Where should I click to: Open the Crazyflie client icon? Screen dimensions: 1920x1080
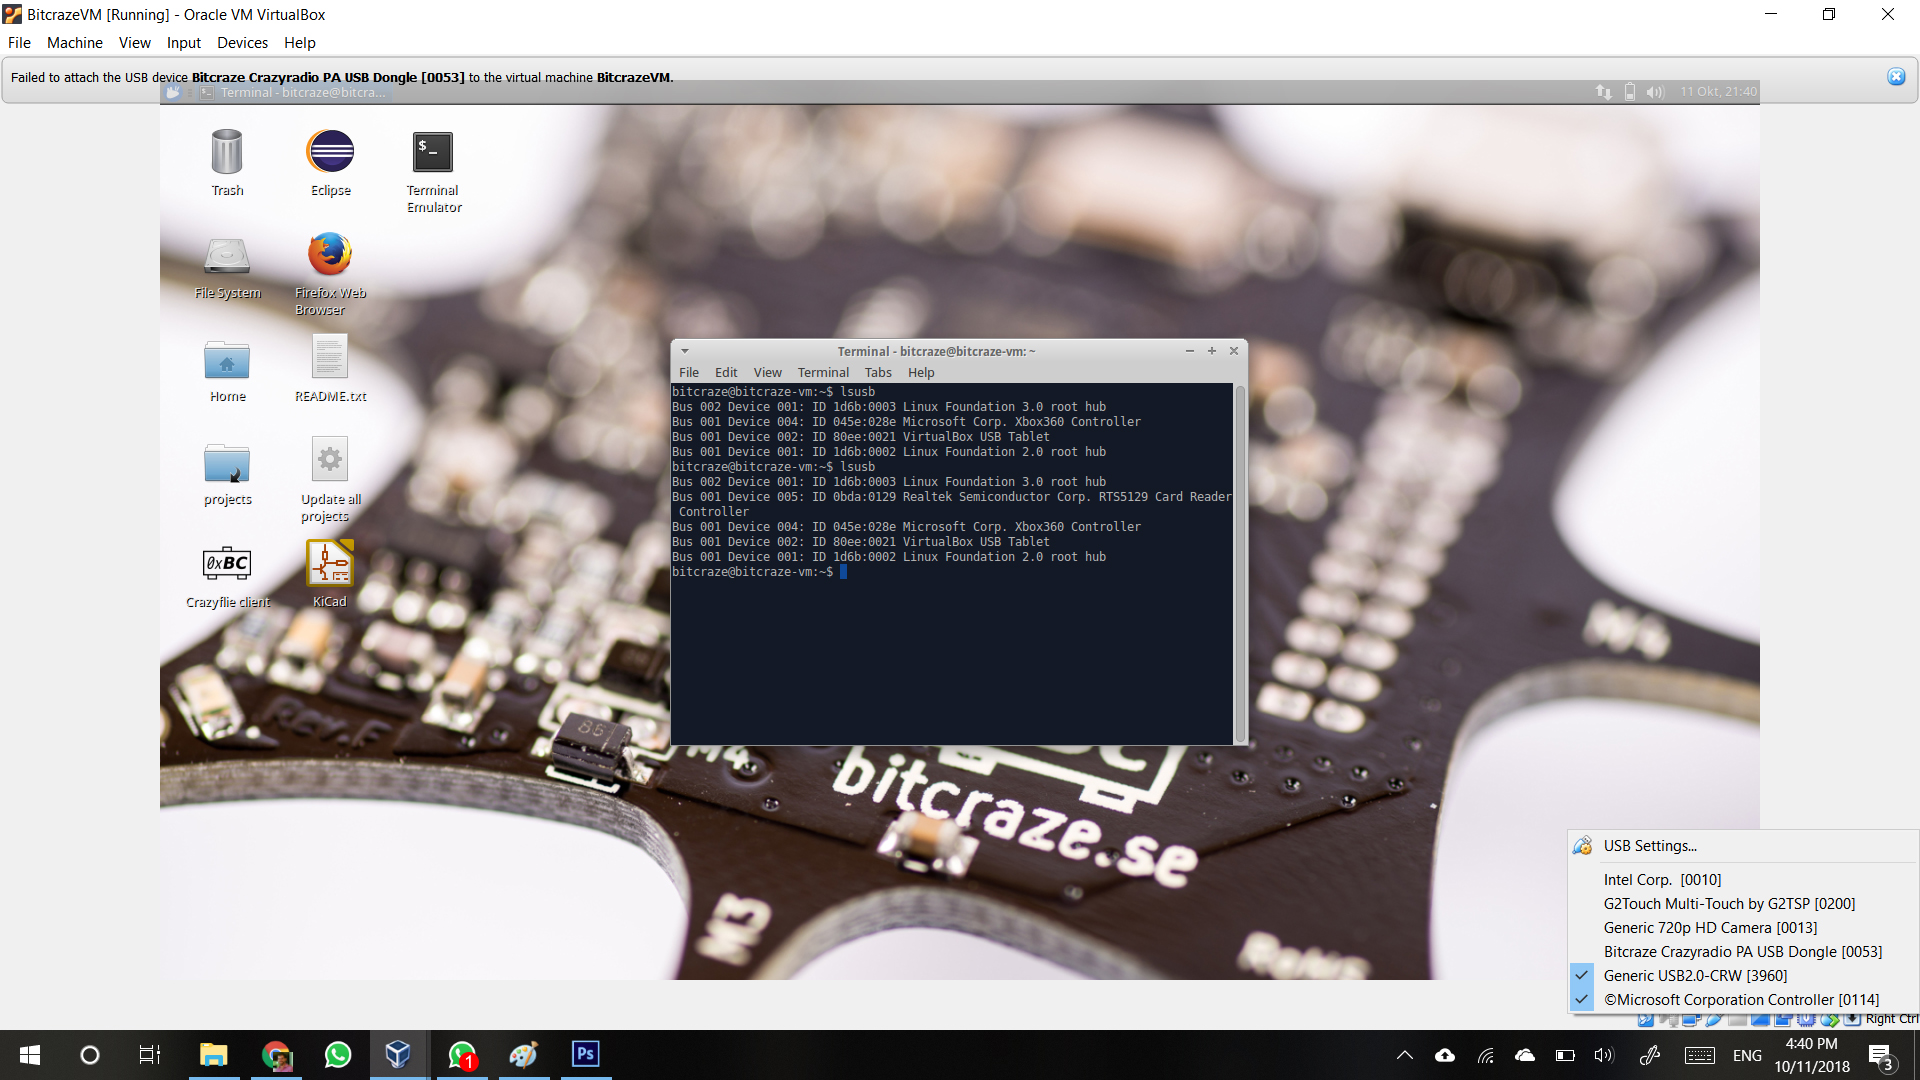[x=227, y=564]
